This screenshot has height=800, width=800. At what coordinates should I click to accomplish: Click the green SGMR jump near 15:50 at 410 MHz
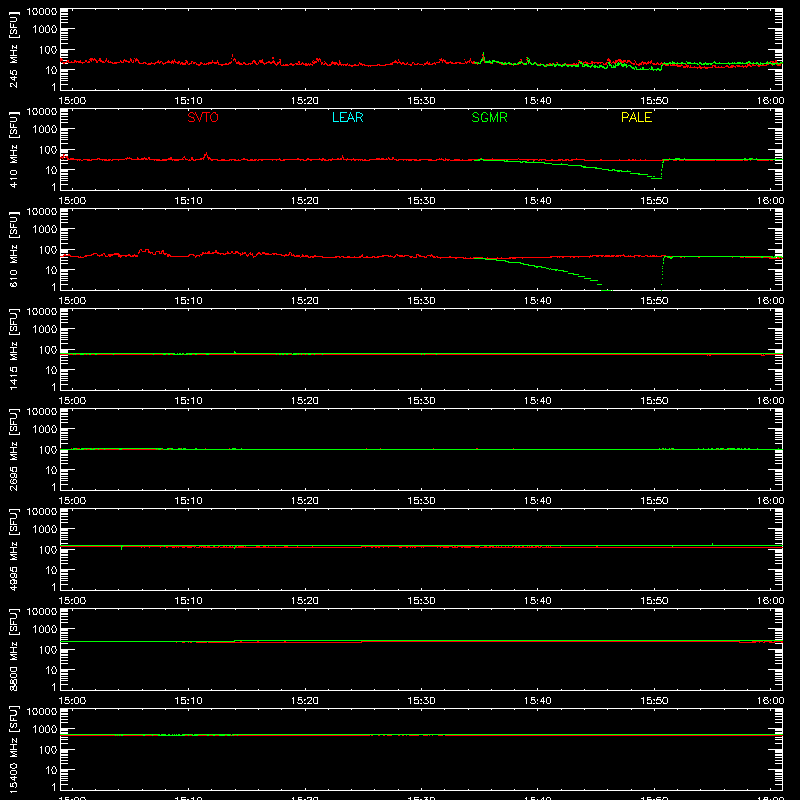[662, 169]
